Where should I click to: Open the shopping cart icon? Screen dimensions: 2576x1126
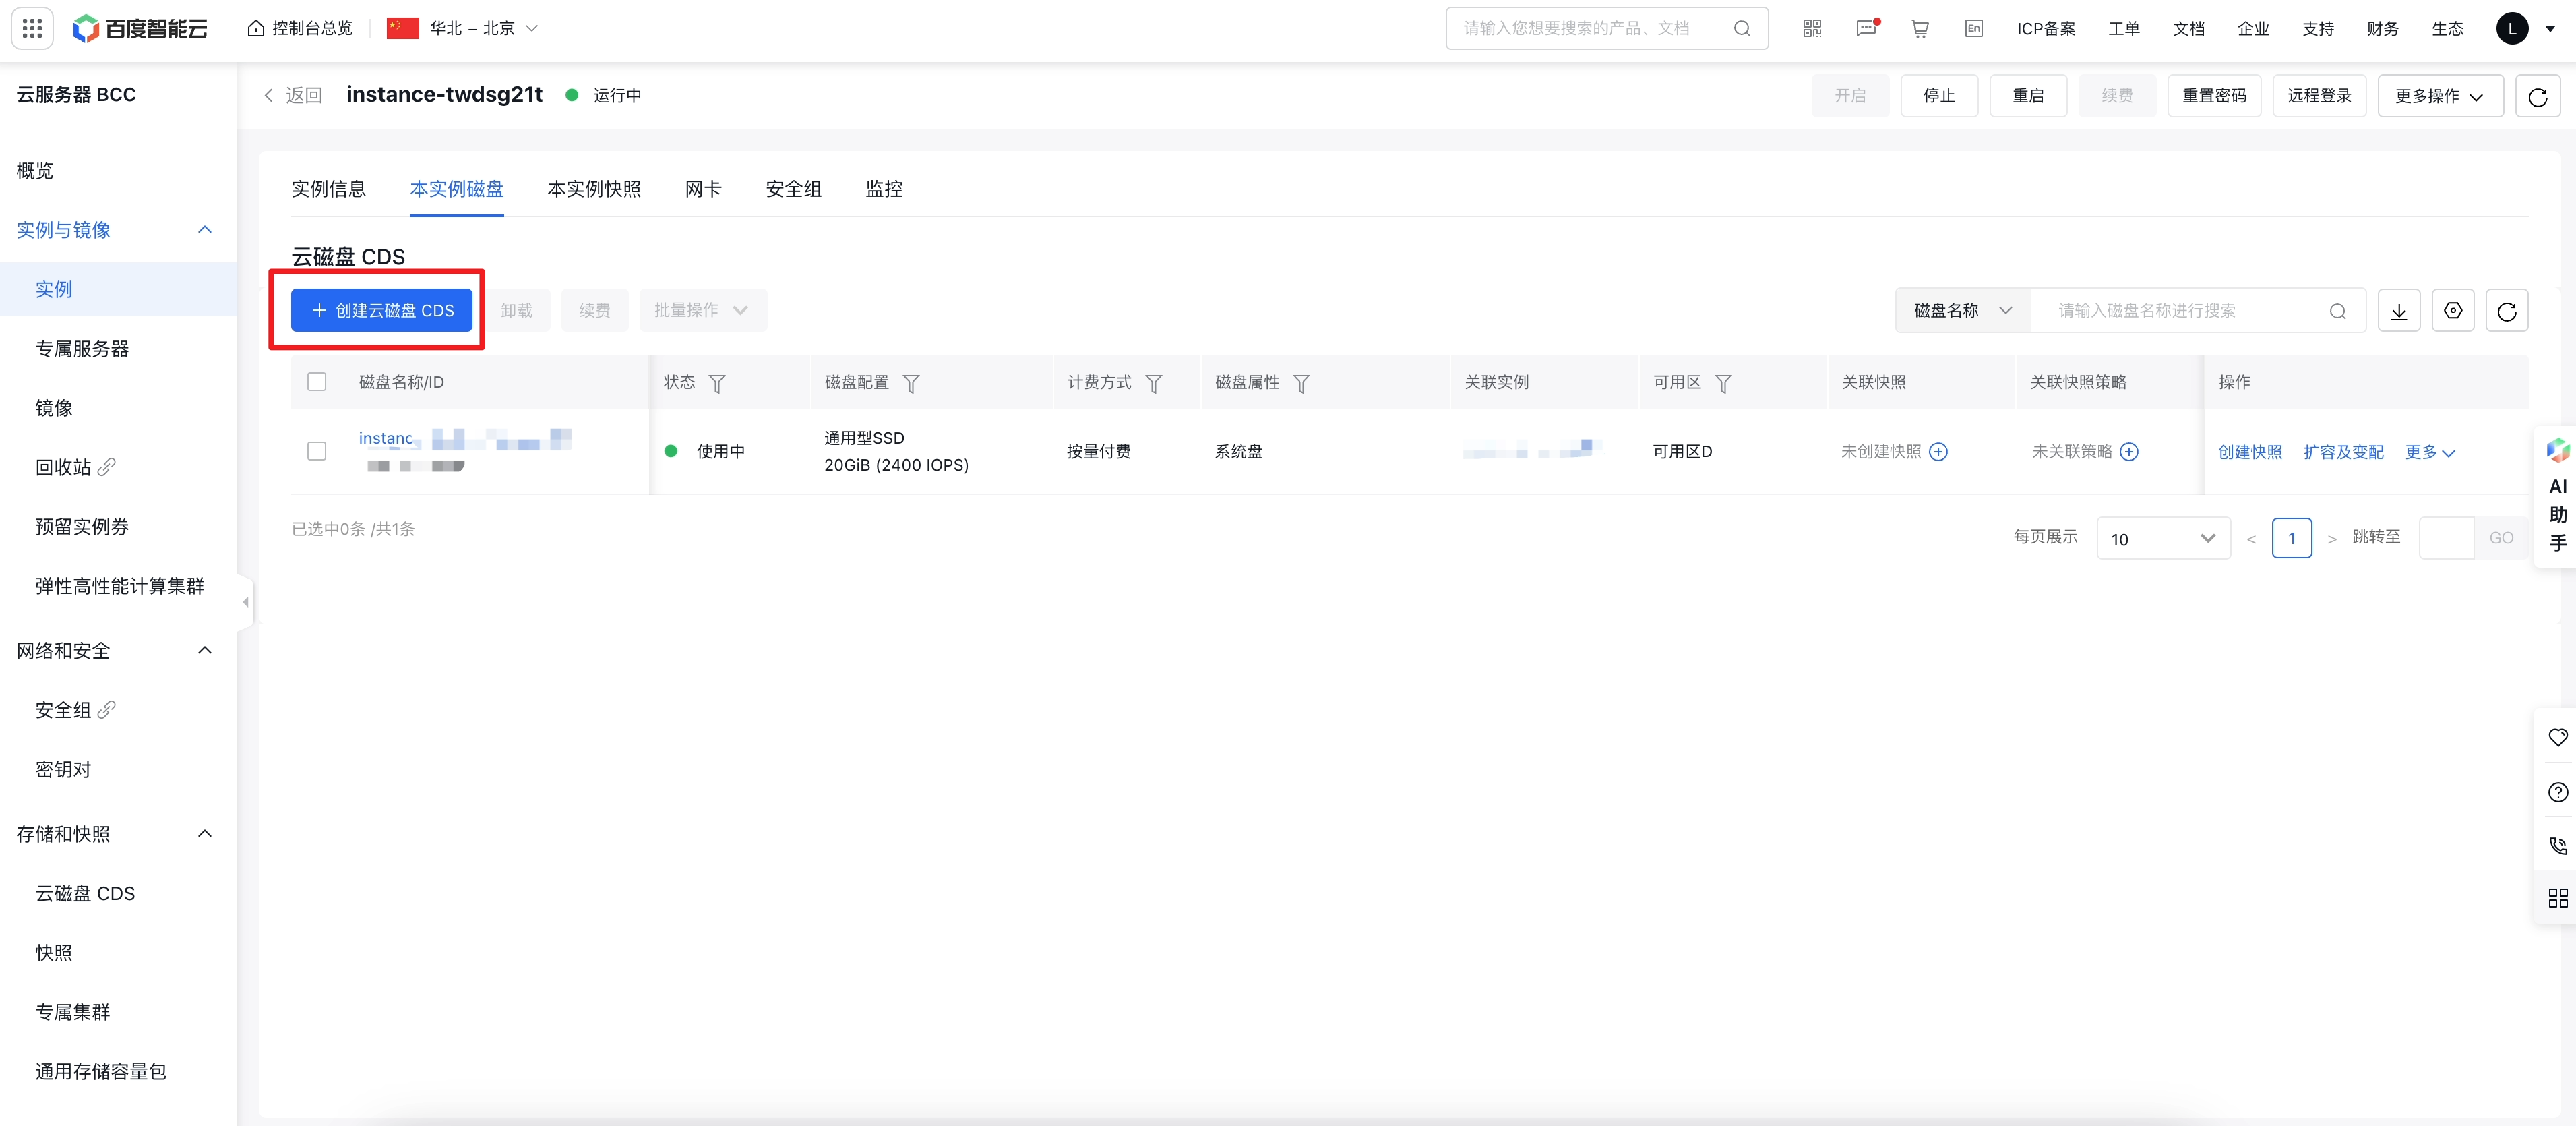click(x=1920, y=28)
